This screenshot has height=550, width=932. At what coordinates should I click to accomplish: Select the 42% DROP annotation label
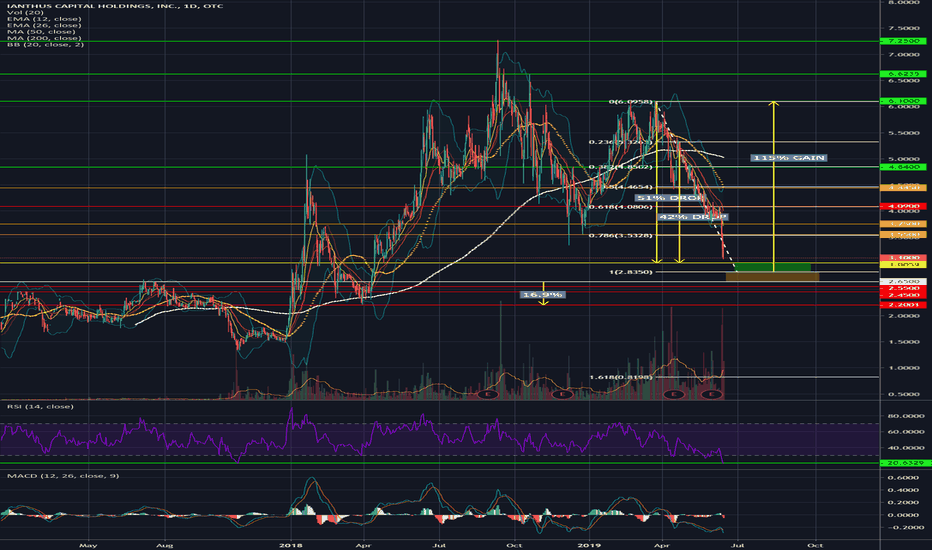tap(692, 217)
